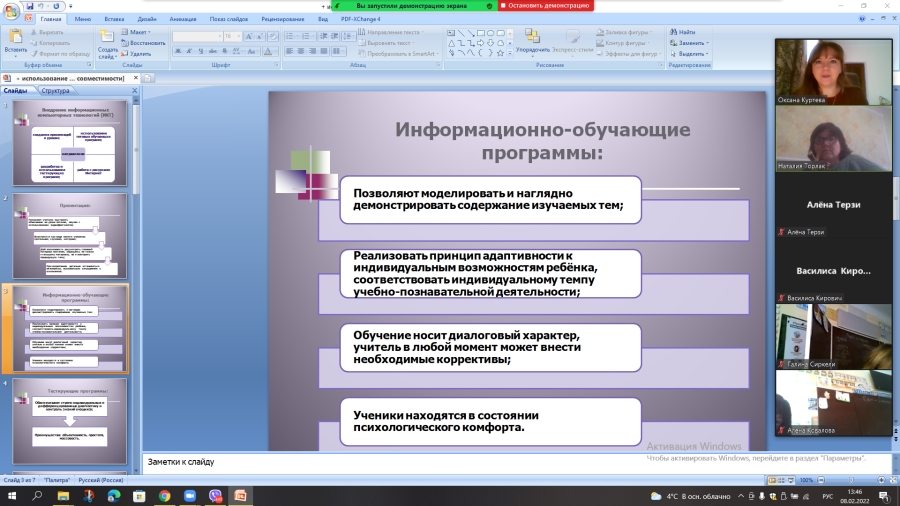Image resolution: width=900 pixels, height=506 pixels.
Task: Switch to the Вставка ribbon tab
Action: (x=113, y=18)
